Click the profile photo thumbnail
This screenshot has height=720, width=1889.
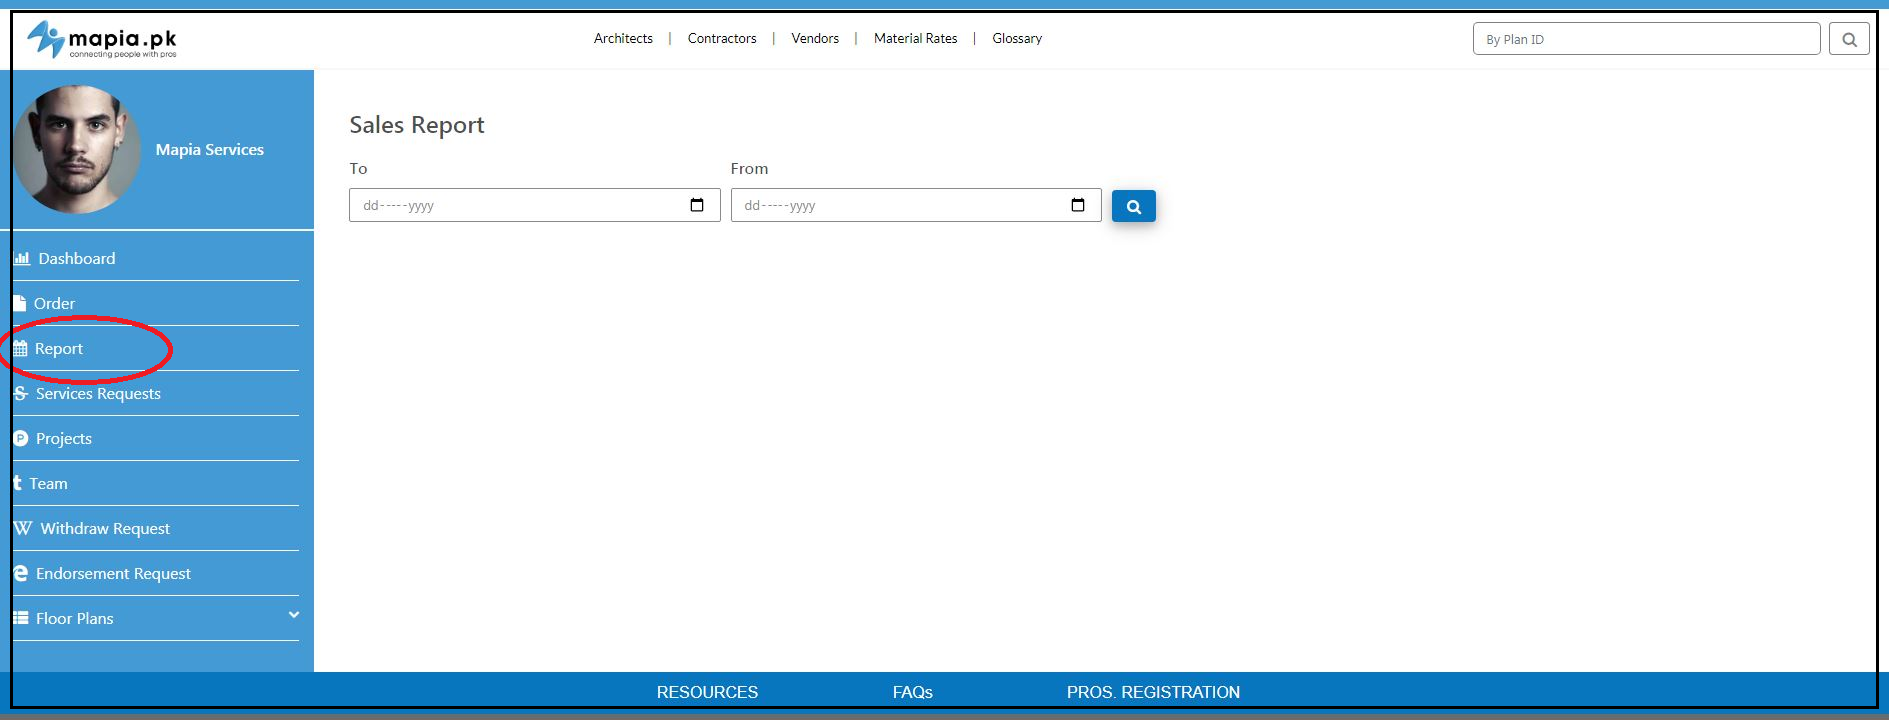coord(76,149)
